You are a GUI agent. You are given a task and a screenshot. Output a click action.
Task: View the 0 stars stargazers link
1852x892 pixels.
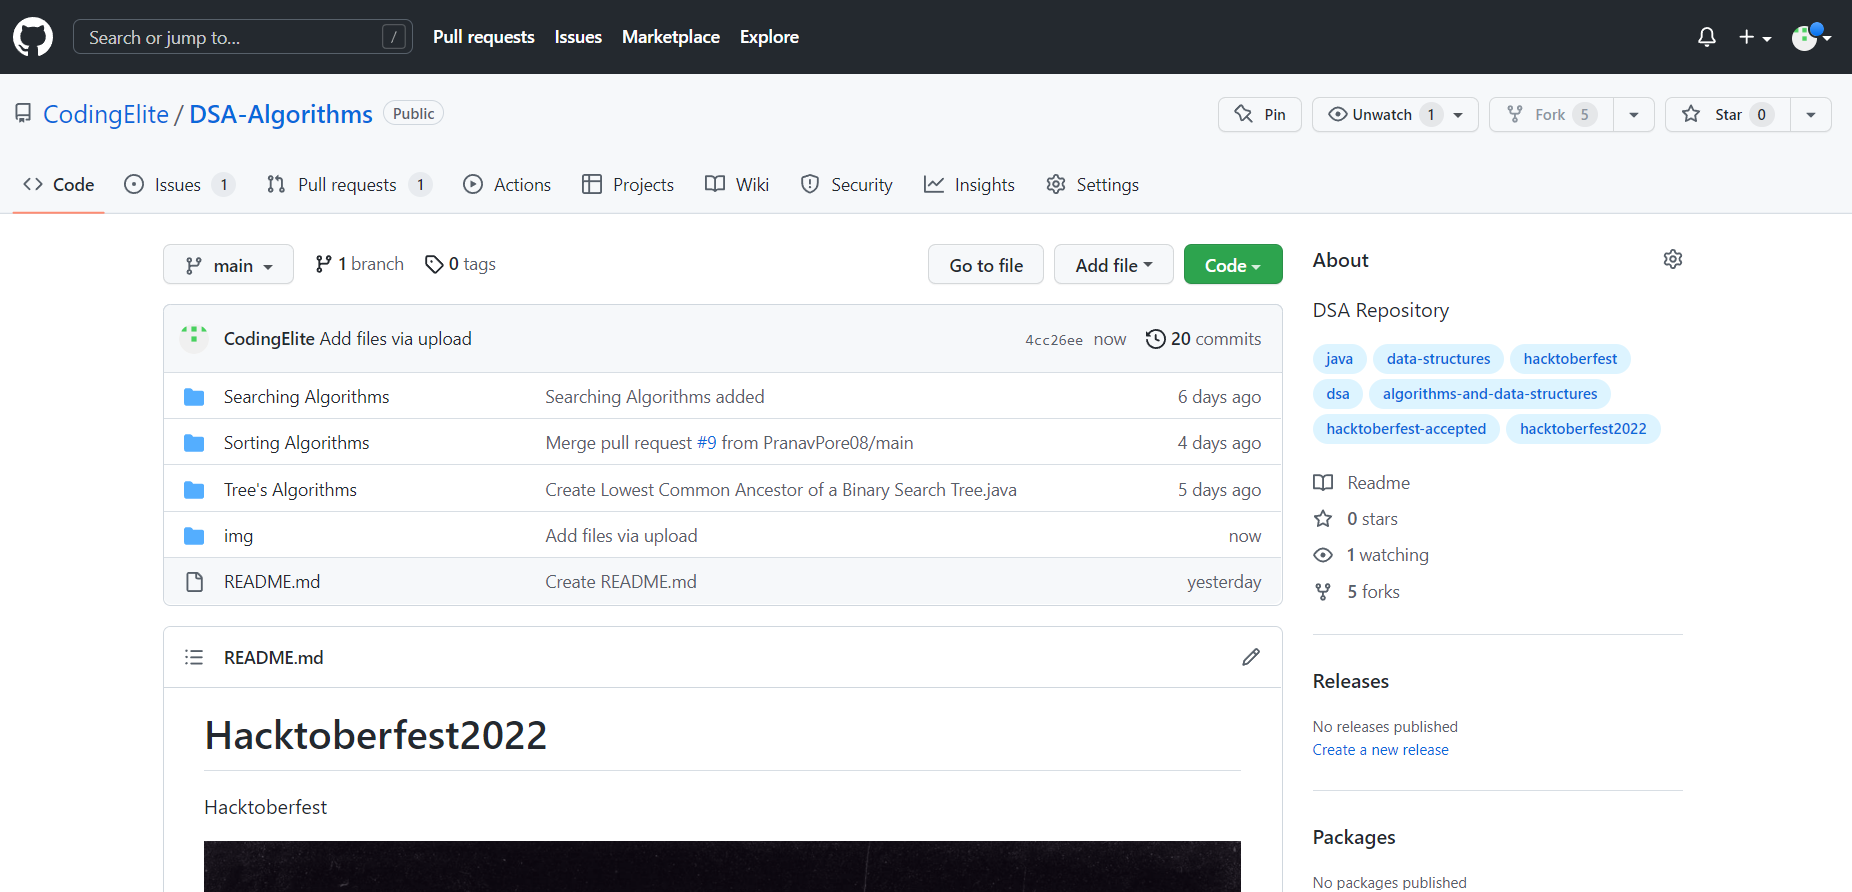(x=1356, y=519)
